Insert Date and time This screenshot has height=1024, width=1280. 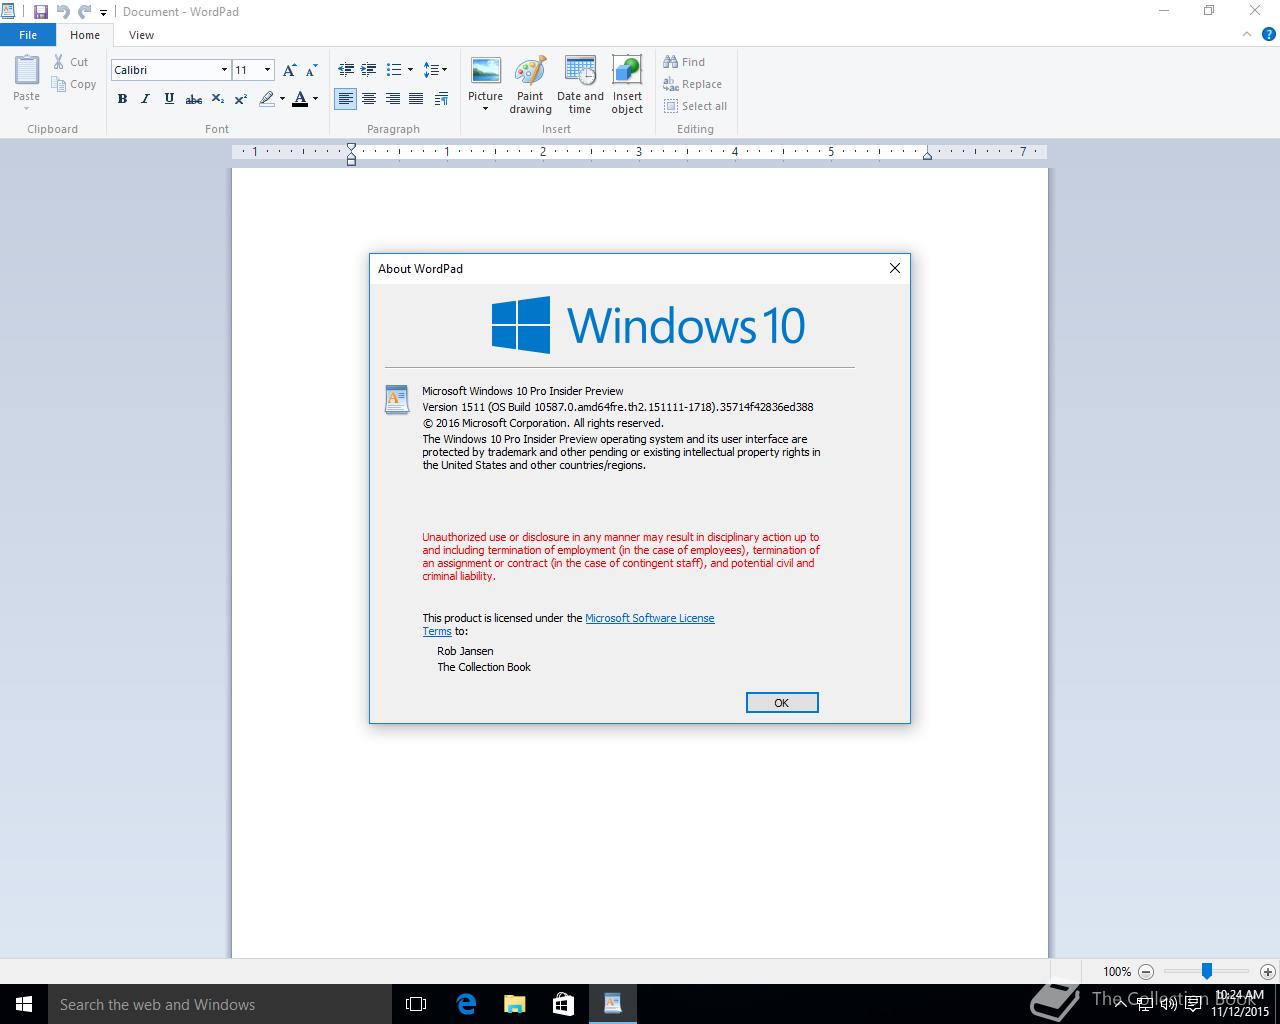580,85
